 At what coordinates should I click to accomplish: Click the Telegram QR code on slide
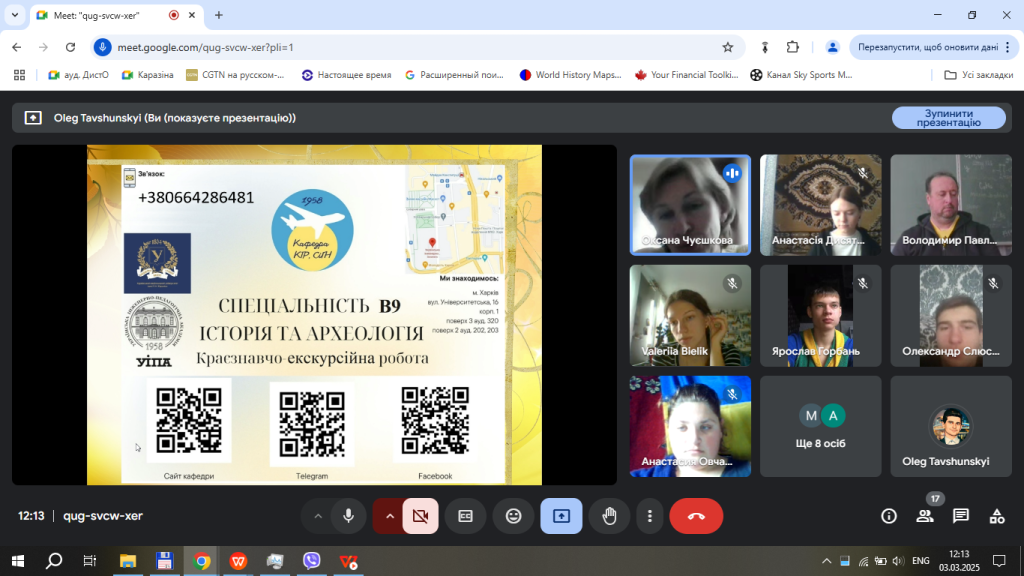(x=312, y=424)
